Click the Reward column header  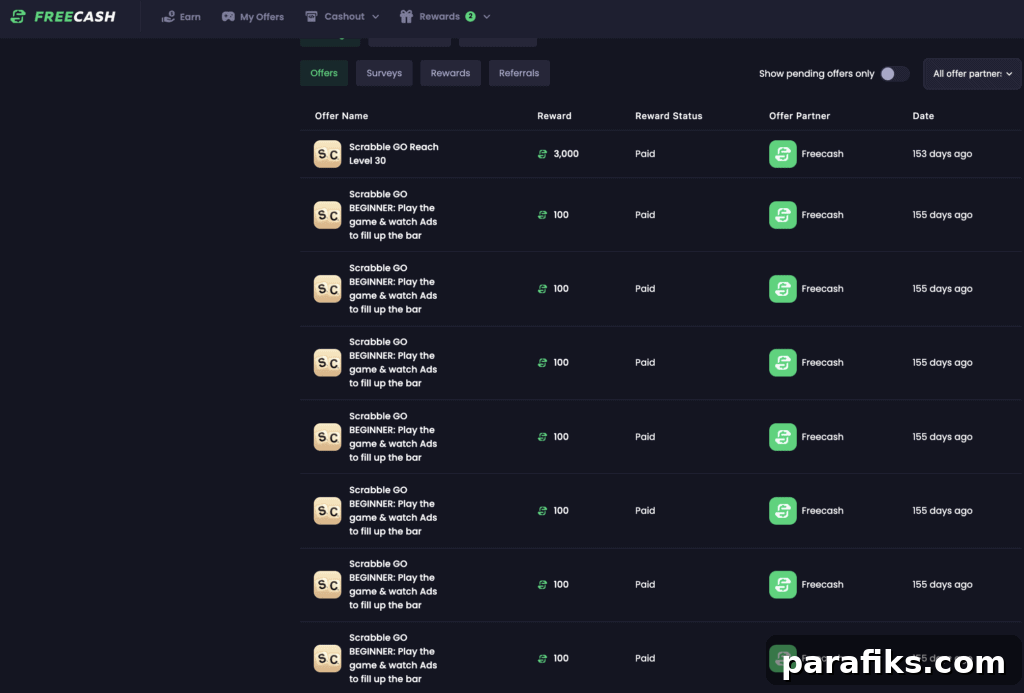click(x=554, y=116)
